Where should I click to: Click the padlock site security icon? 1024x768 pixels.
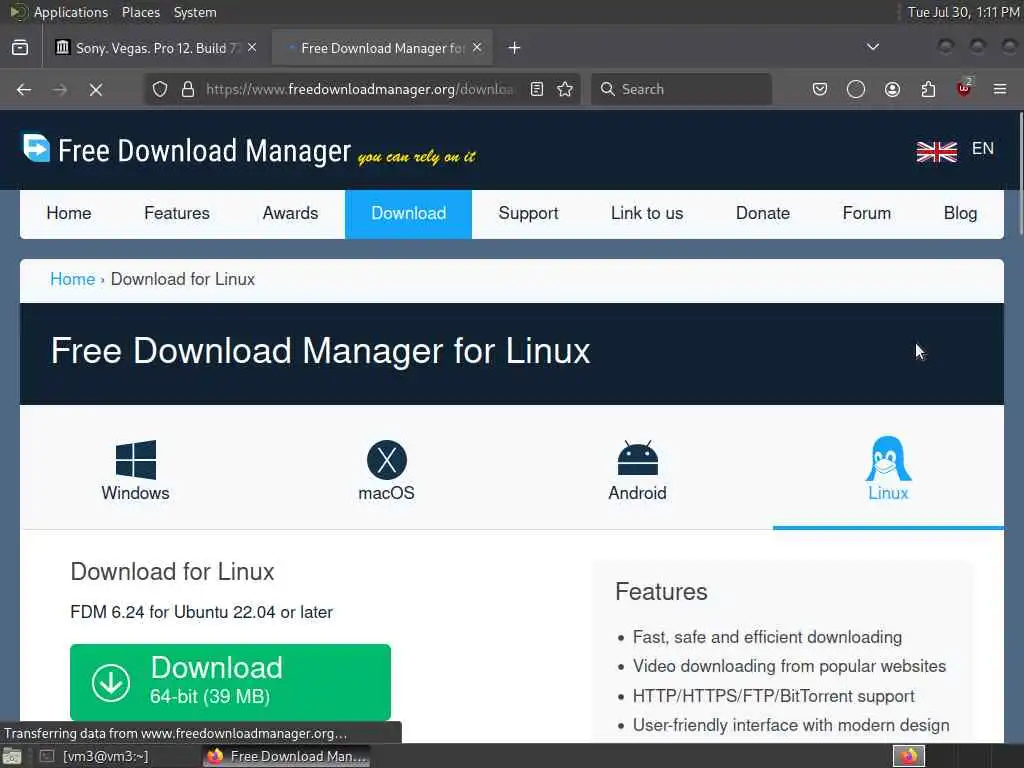point(188,89)
